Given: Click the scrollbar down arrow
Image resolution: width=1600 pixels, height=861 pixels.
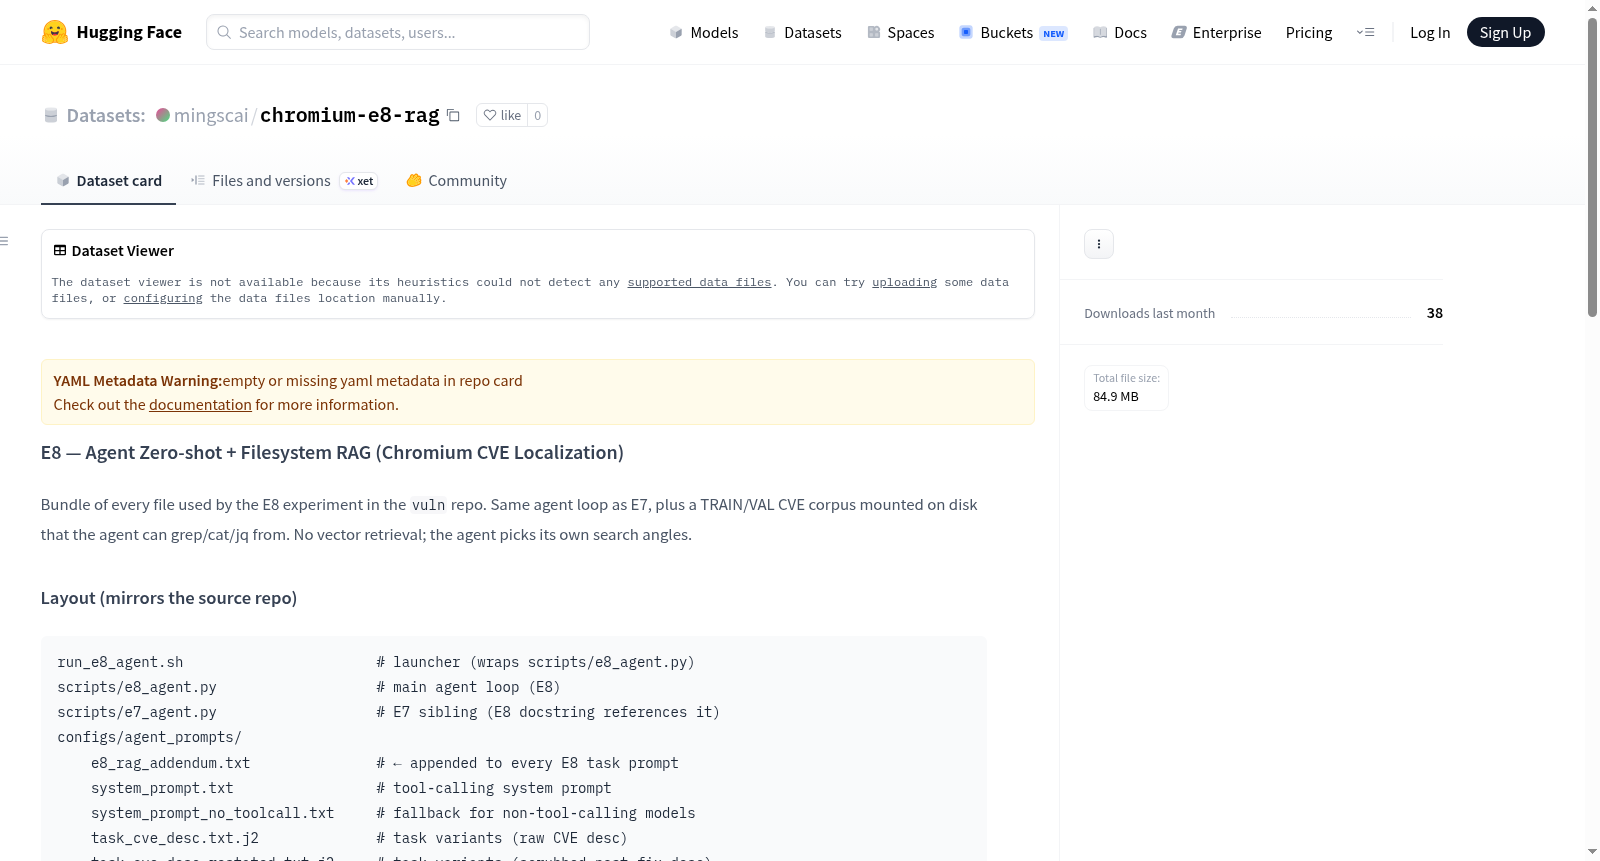Looking at the screenshot, I should pyautogui.click(x=1592, y=852).
